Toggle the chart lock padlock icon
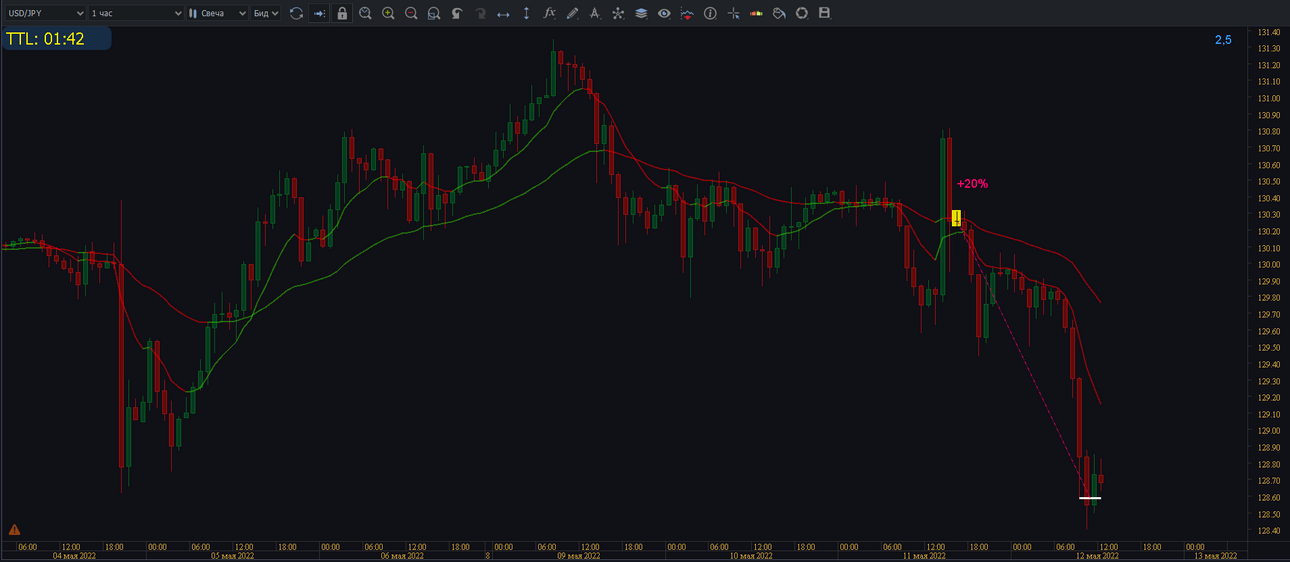The width and height of the screenshot is (1290, 562). coord(342,13)
